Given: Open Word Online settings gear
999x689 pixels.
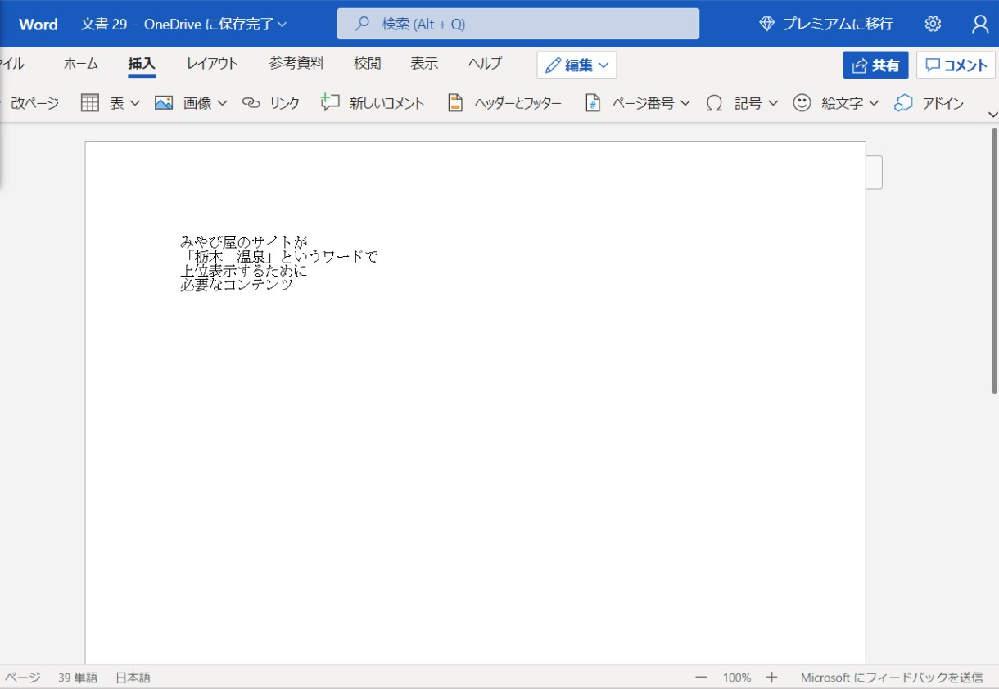Looking at the screenshot, I should [x=932, y=23].
